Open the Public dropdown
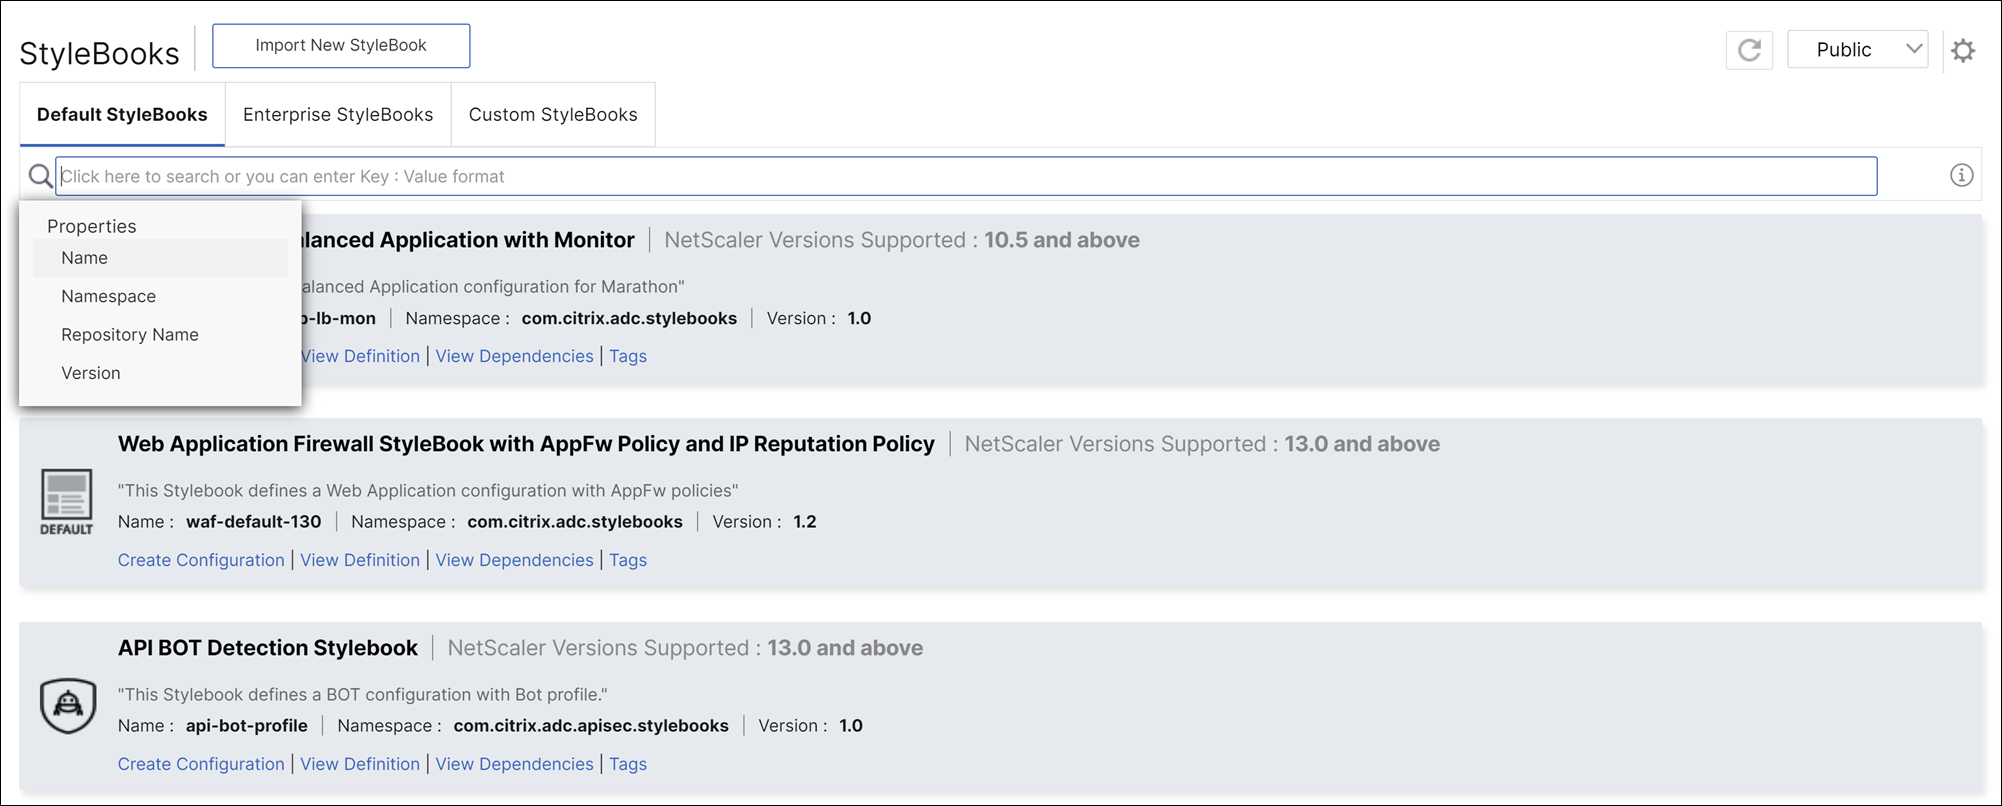The height and width of the screenshot is (806, 2002). point(1857,50)
